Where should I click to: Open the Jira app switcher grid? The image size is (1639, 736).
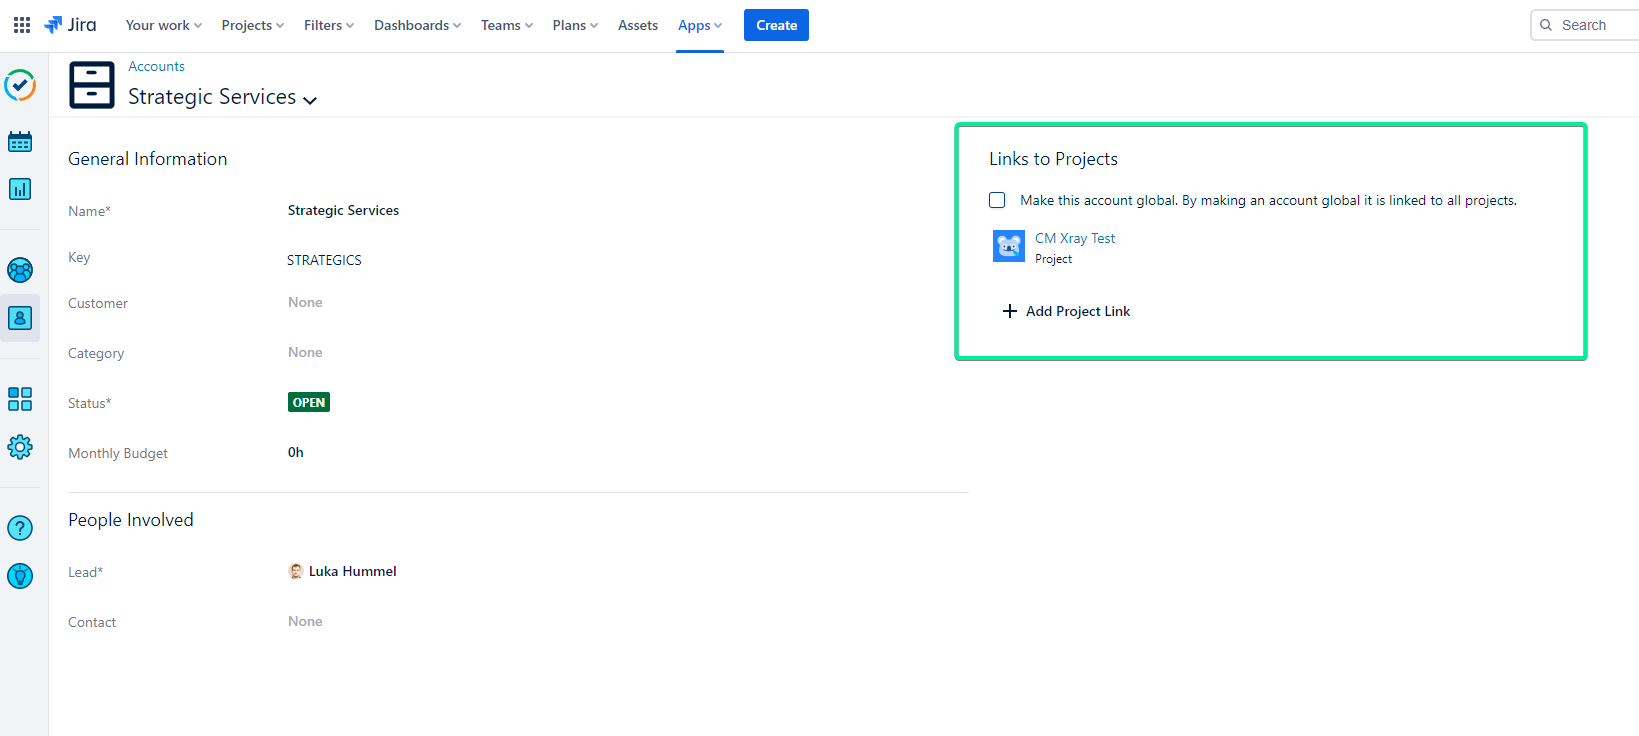pos(22,25)
